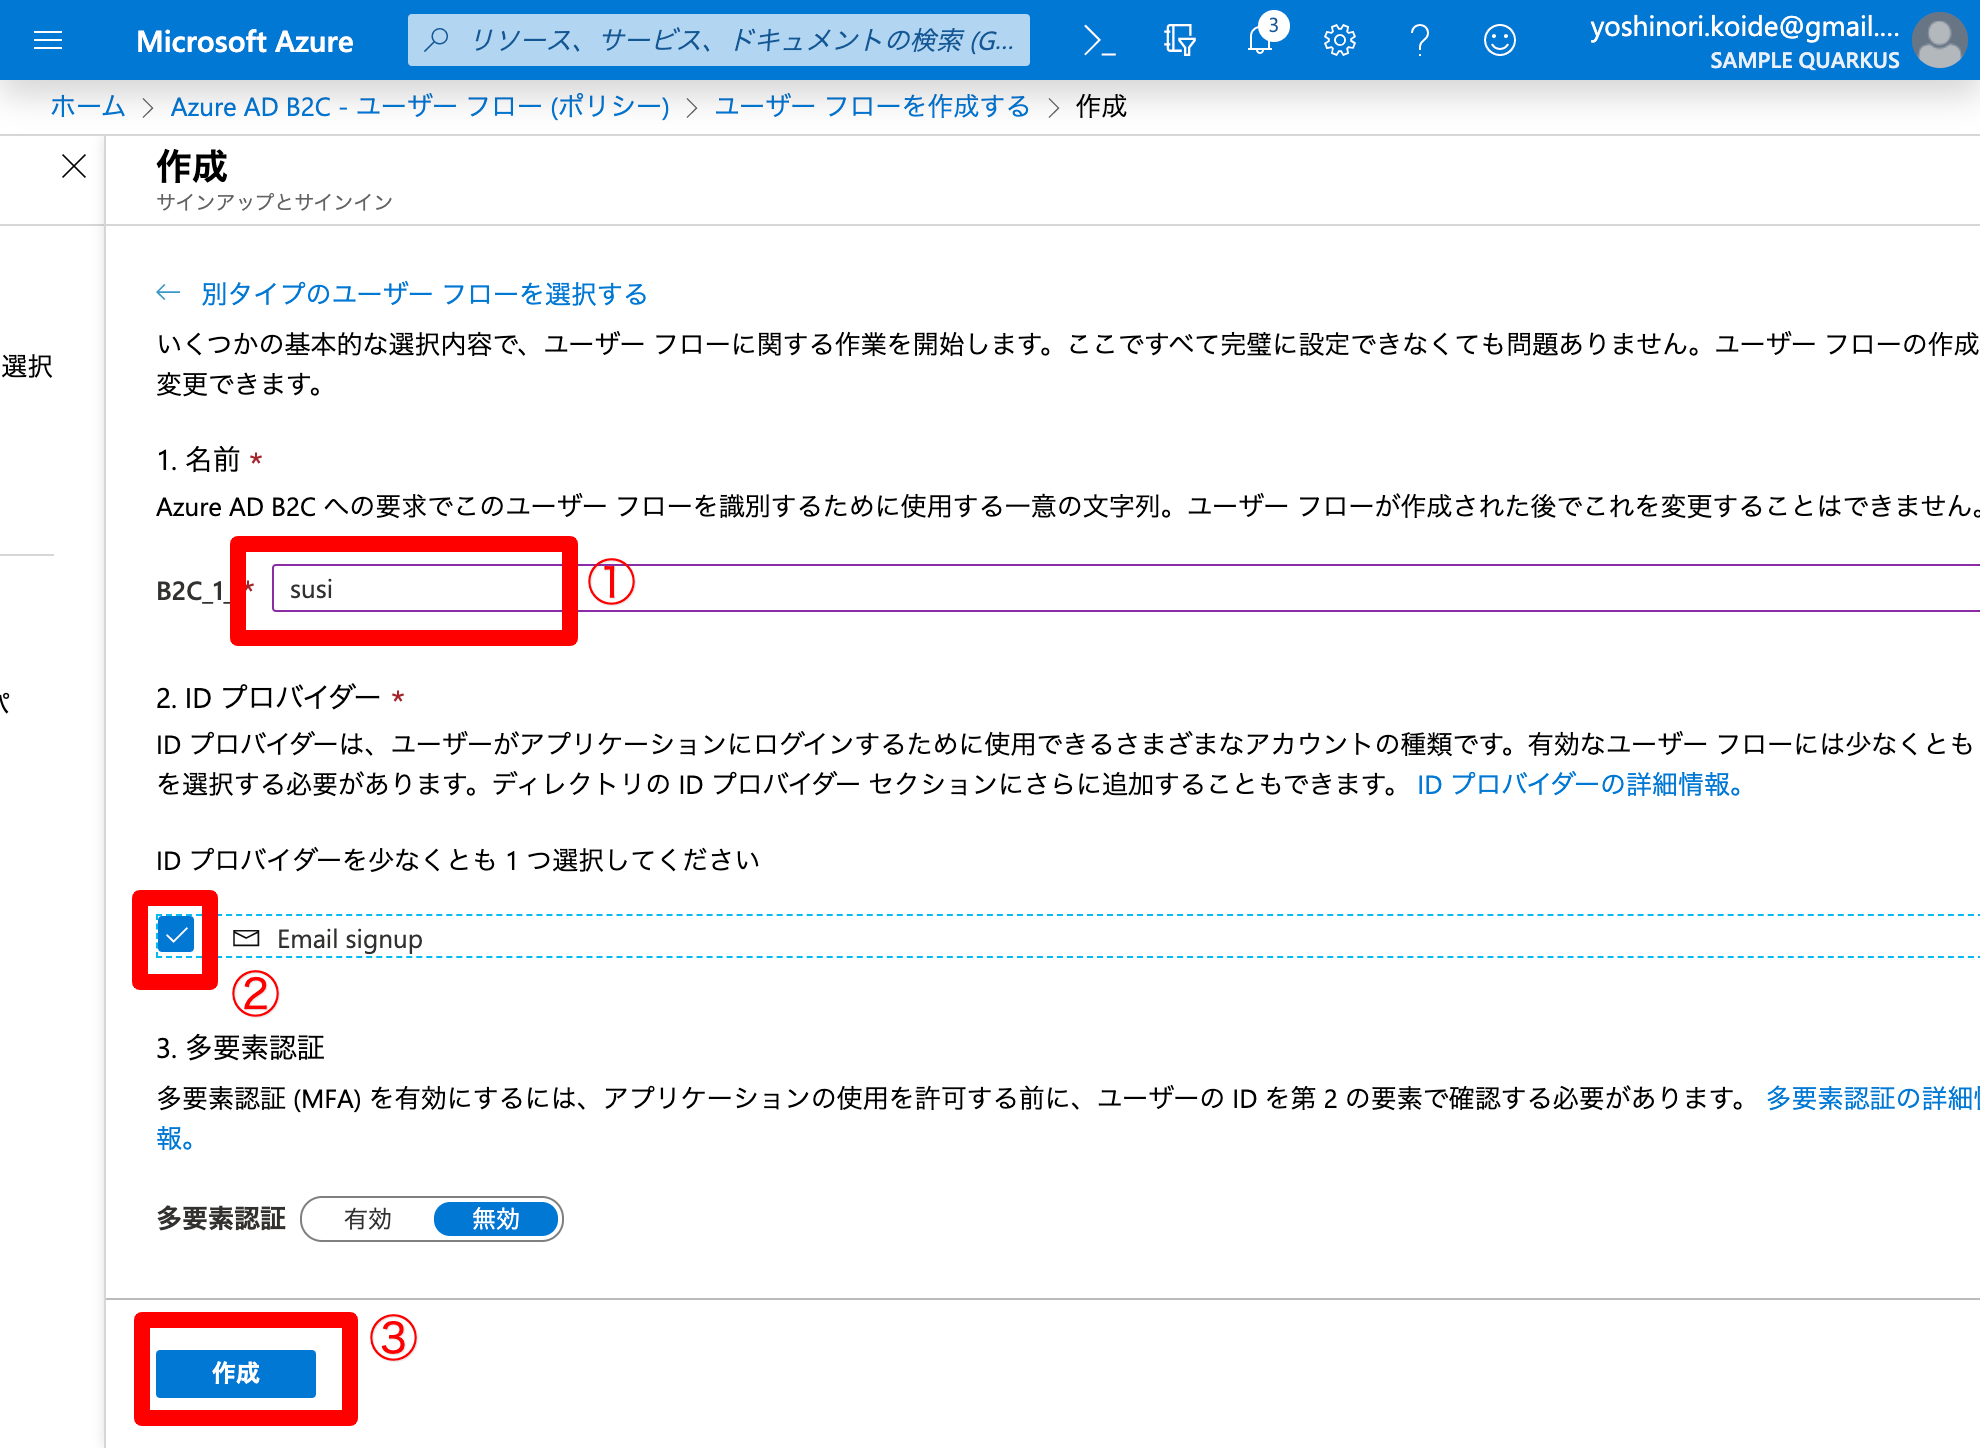Click the resource search bar
The width and height of the screenshot is (1980, 1448).
715,40
